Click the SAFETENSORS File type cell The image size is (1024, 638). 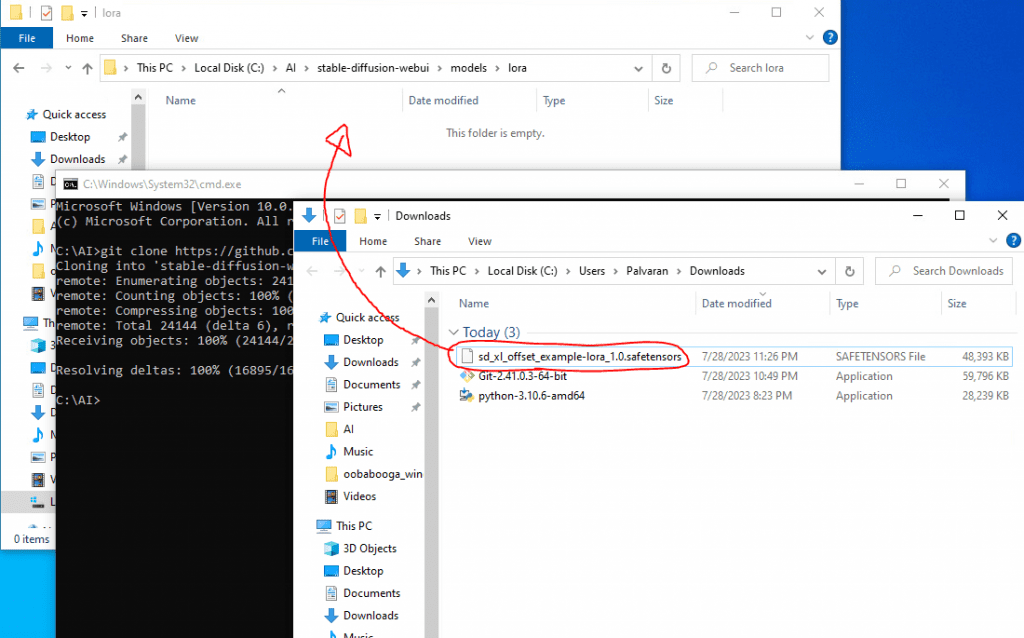tap(880, 357)
